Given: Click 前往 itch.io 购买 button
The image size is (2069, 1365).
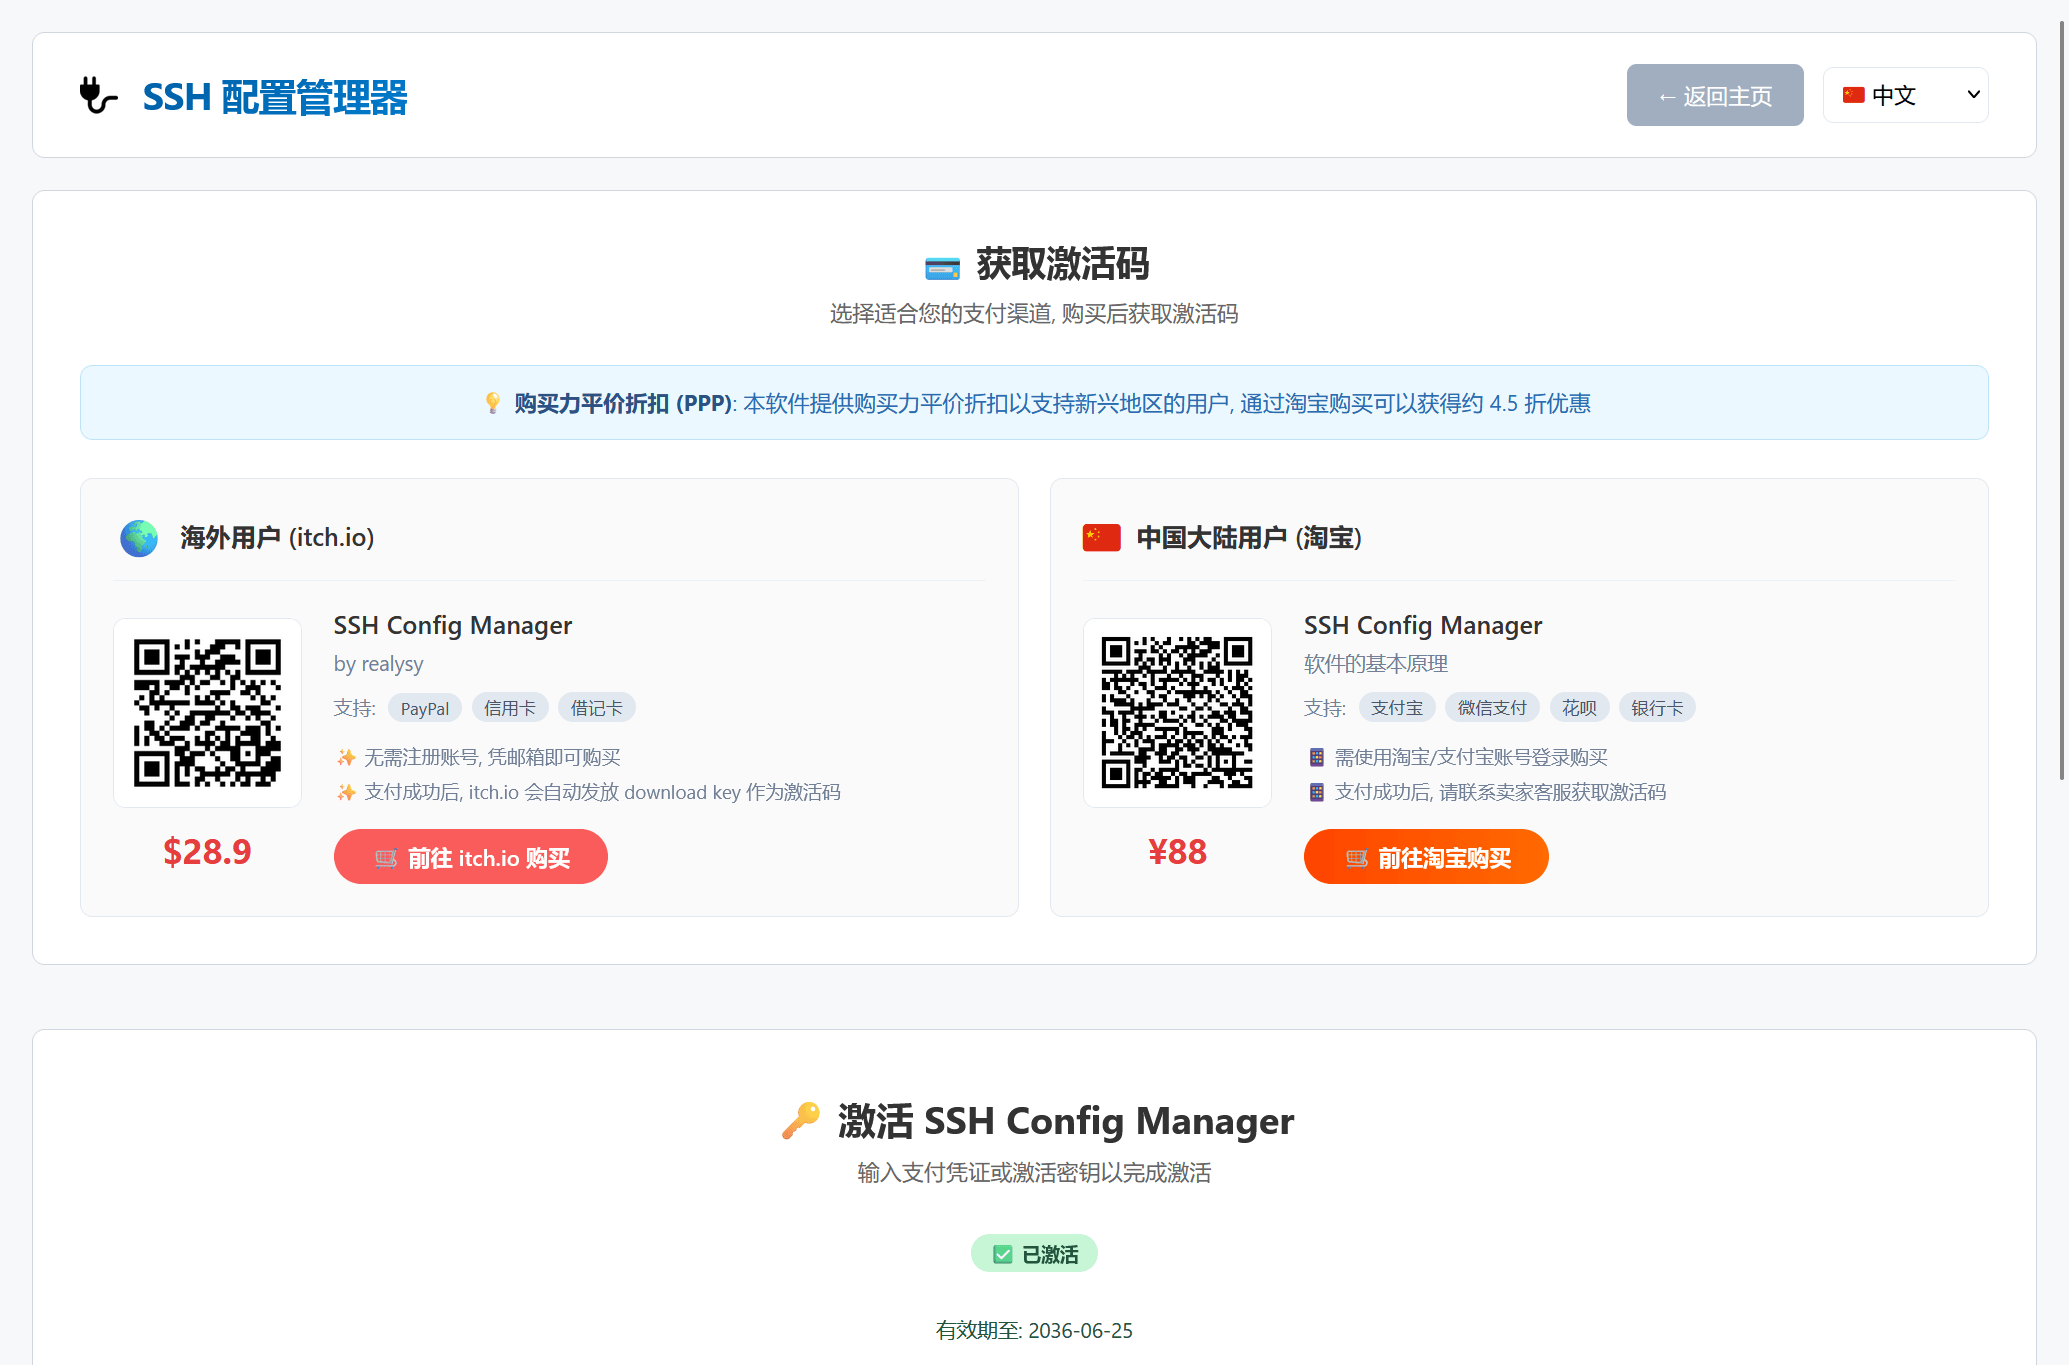Looking at the screenshot, I should tap(471, 857).
